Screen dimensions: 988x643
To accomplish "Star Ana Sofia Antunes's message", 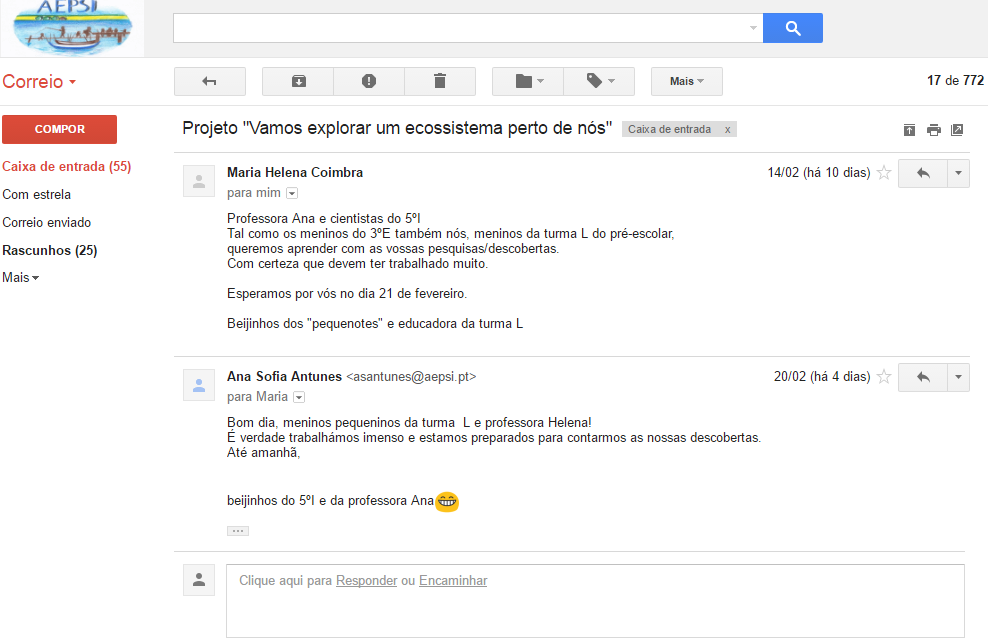I will pos(884,377).
